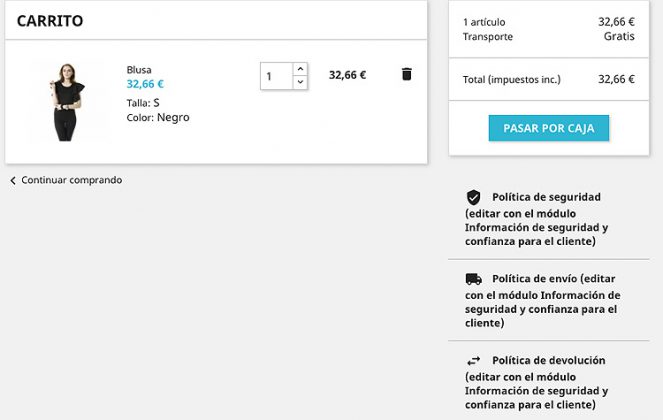Select the Política de seguridad text
Screen dimensions: 663x420
point(546,197)
